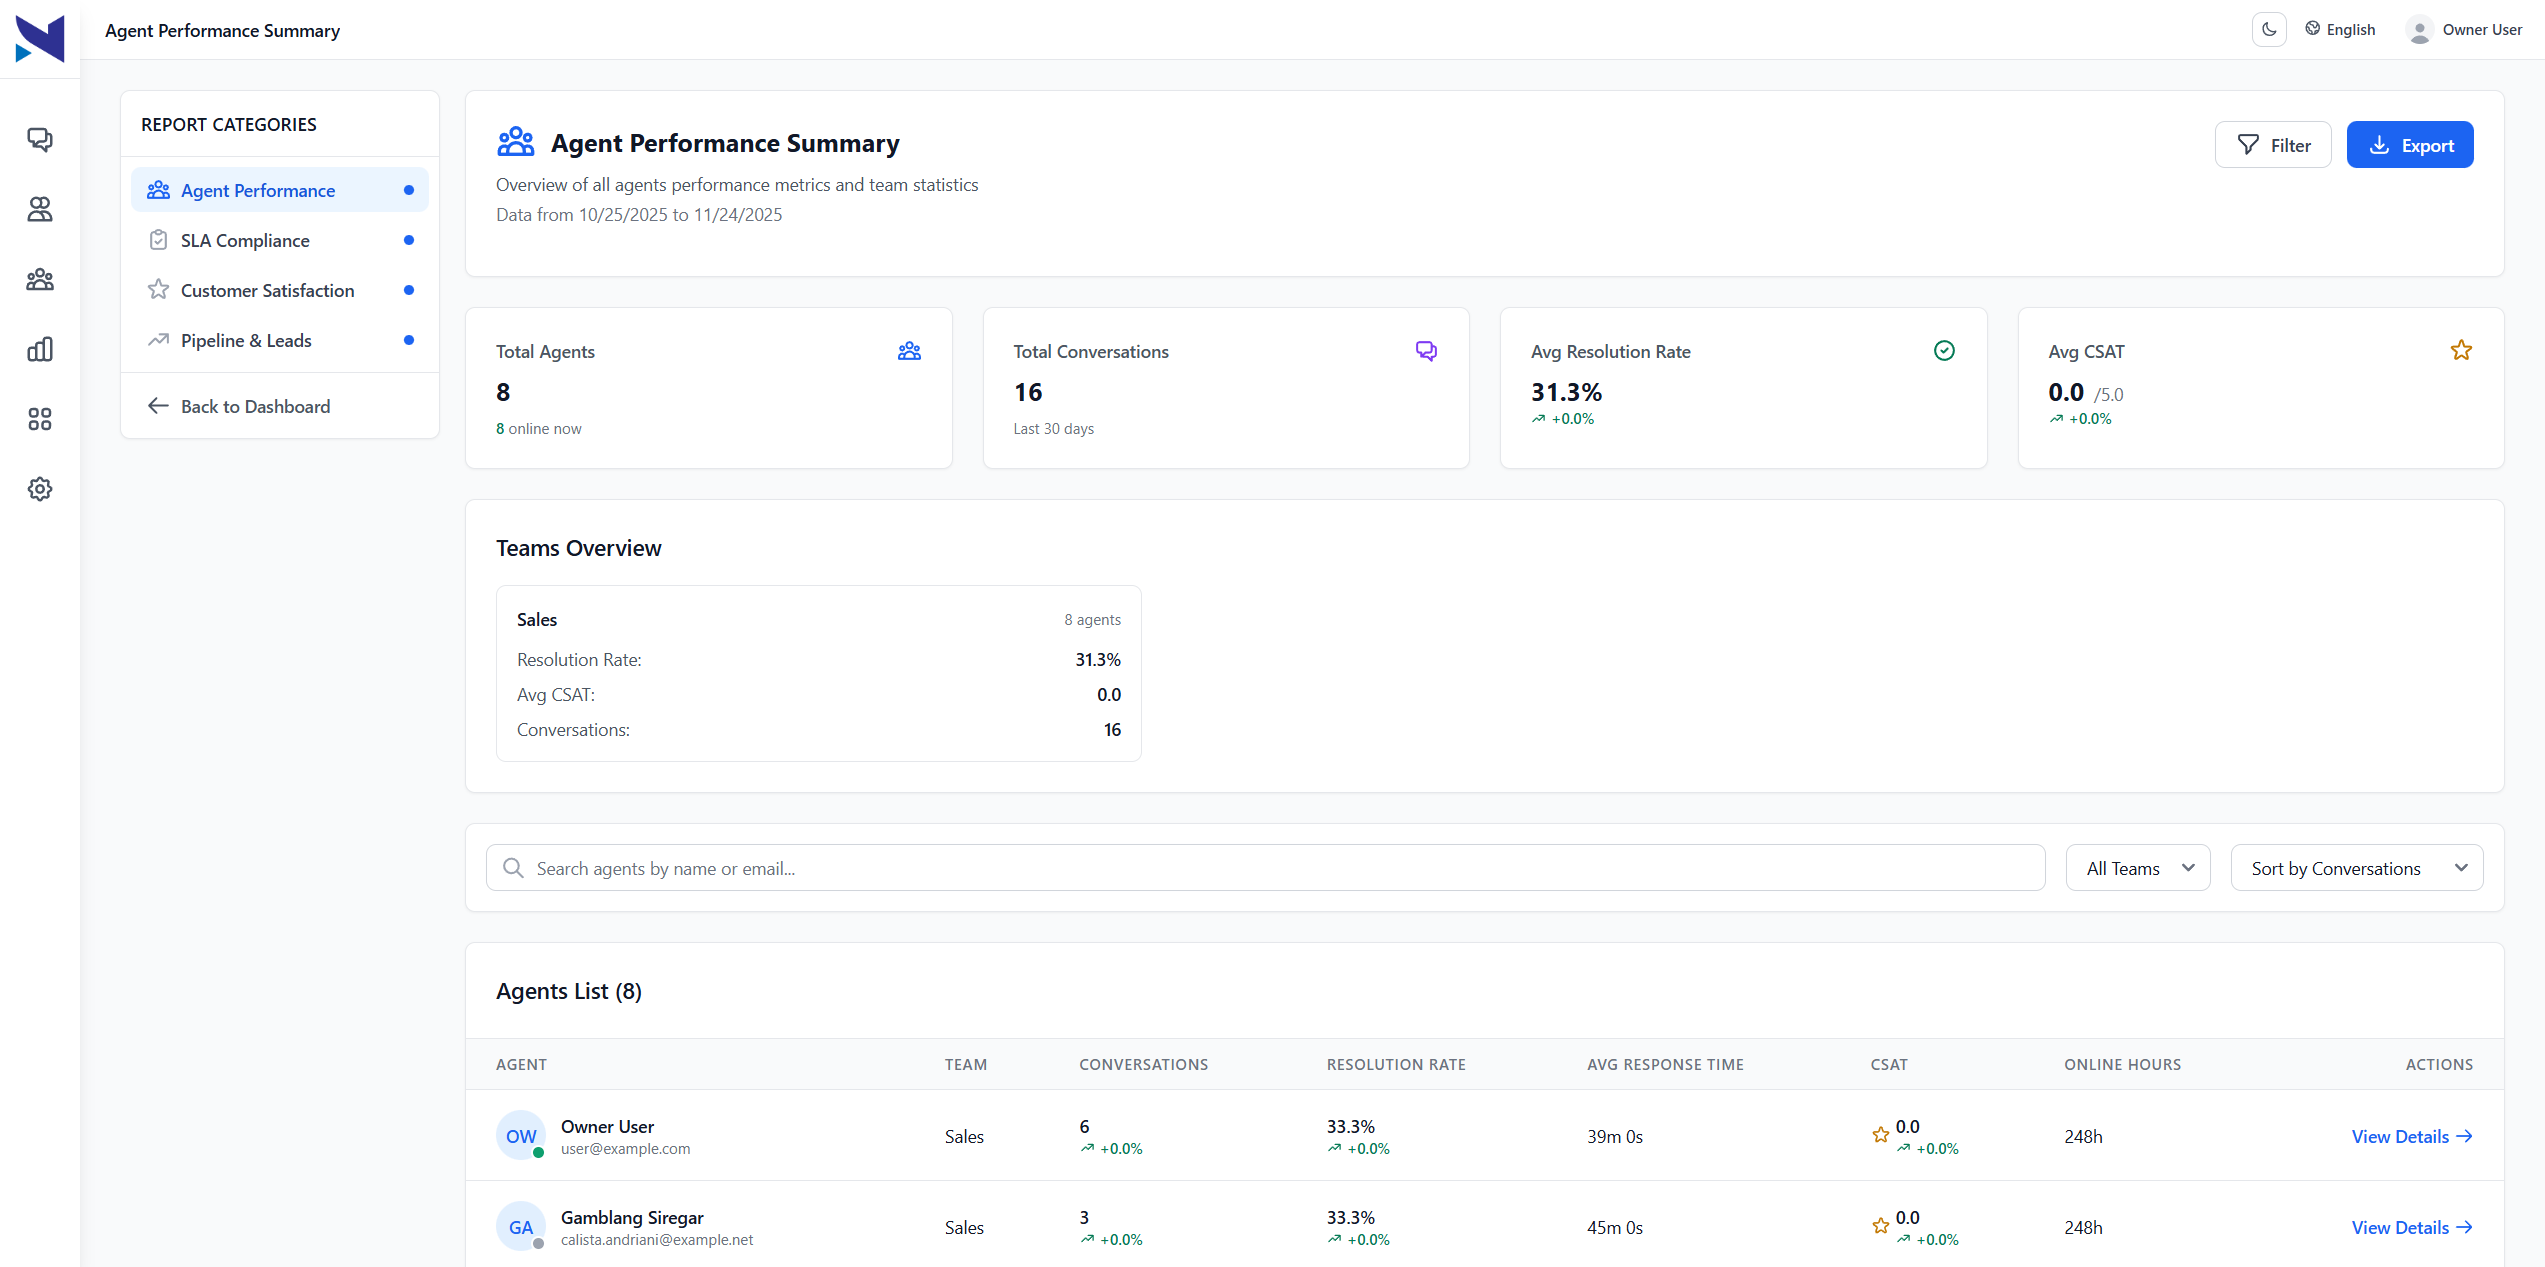Change language via English selector
The width and height of the screenshot is (2545, 1267).
(2340, 30)
